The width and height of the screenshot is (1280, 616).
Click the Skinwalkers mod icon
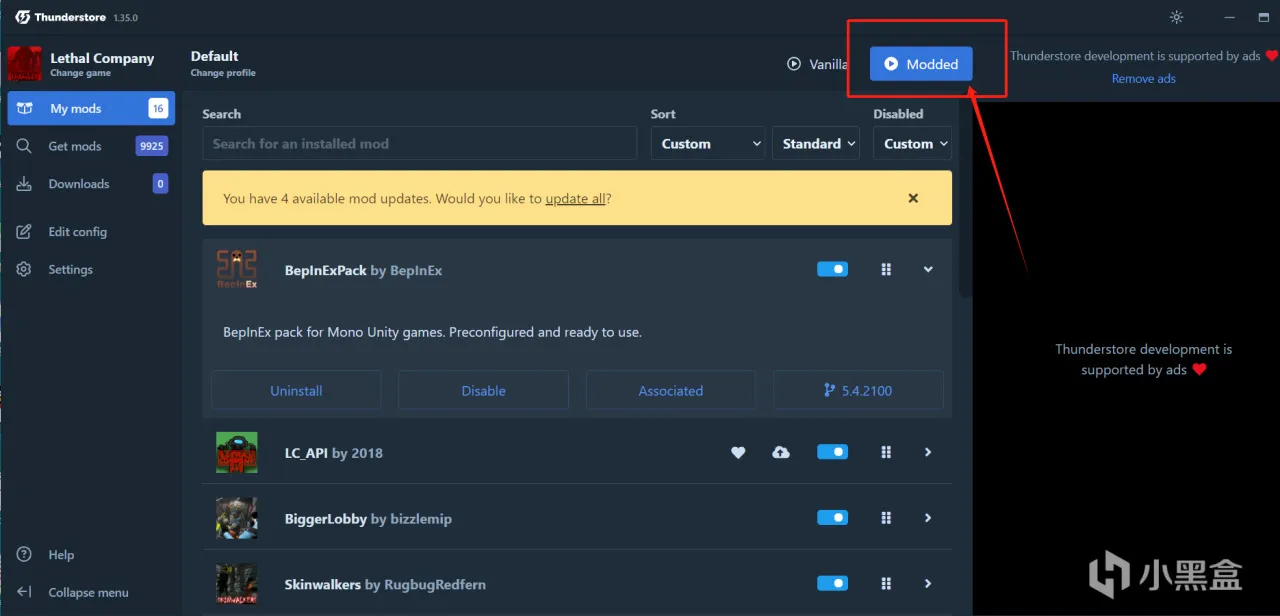pyautogui.click(x=237, y=584)
